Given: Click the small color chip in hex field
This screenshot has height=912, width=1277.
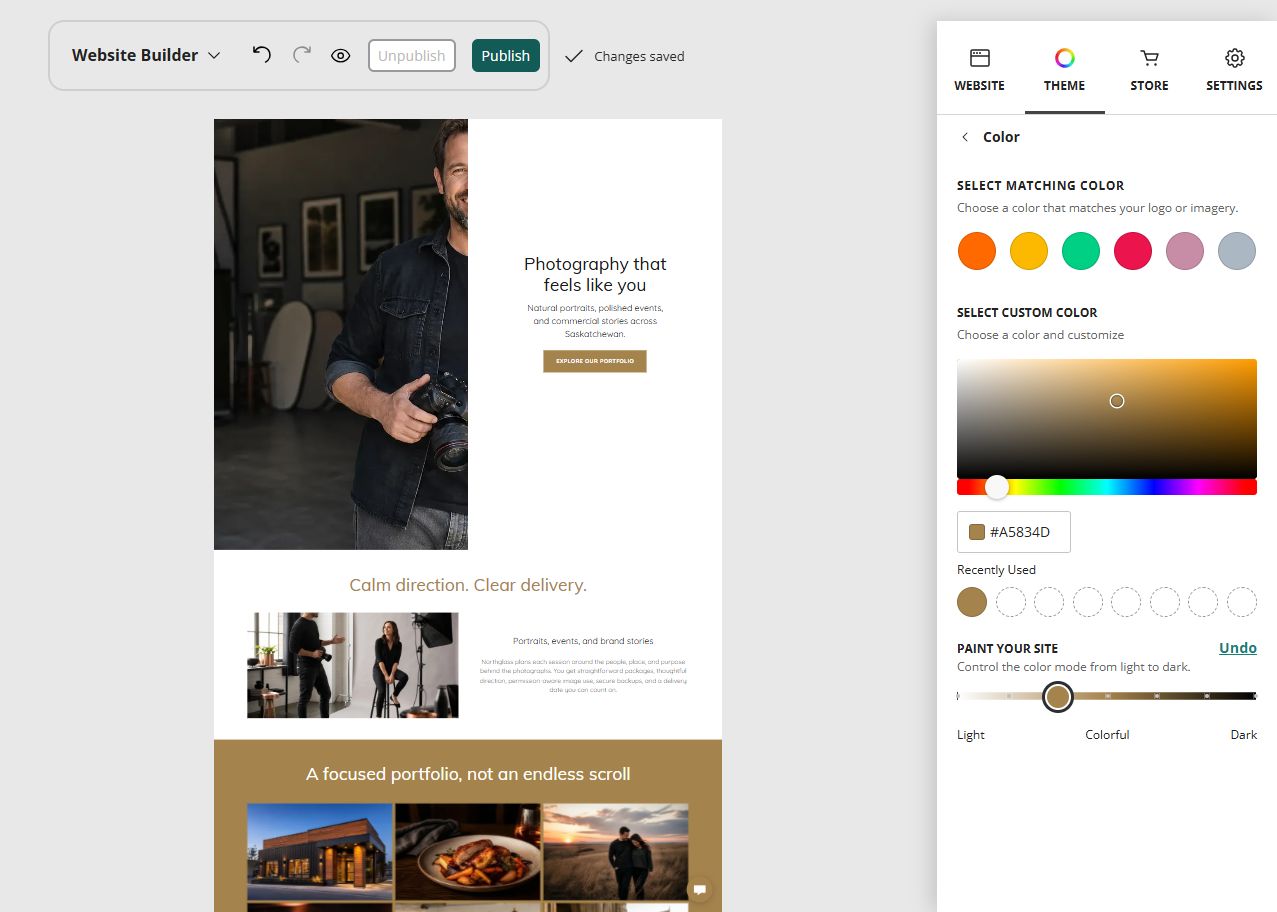Looking at the screenshot, I should pyautogui.click(x=977, y=532).
